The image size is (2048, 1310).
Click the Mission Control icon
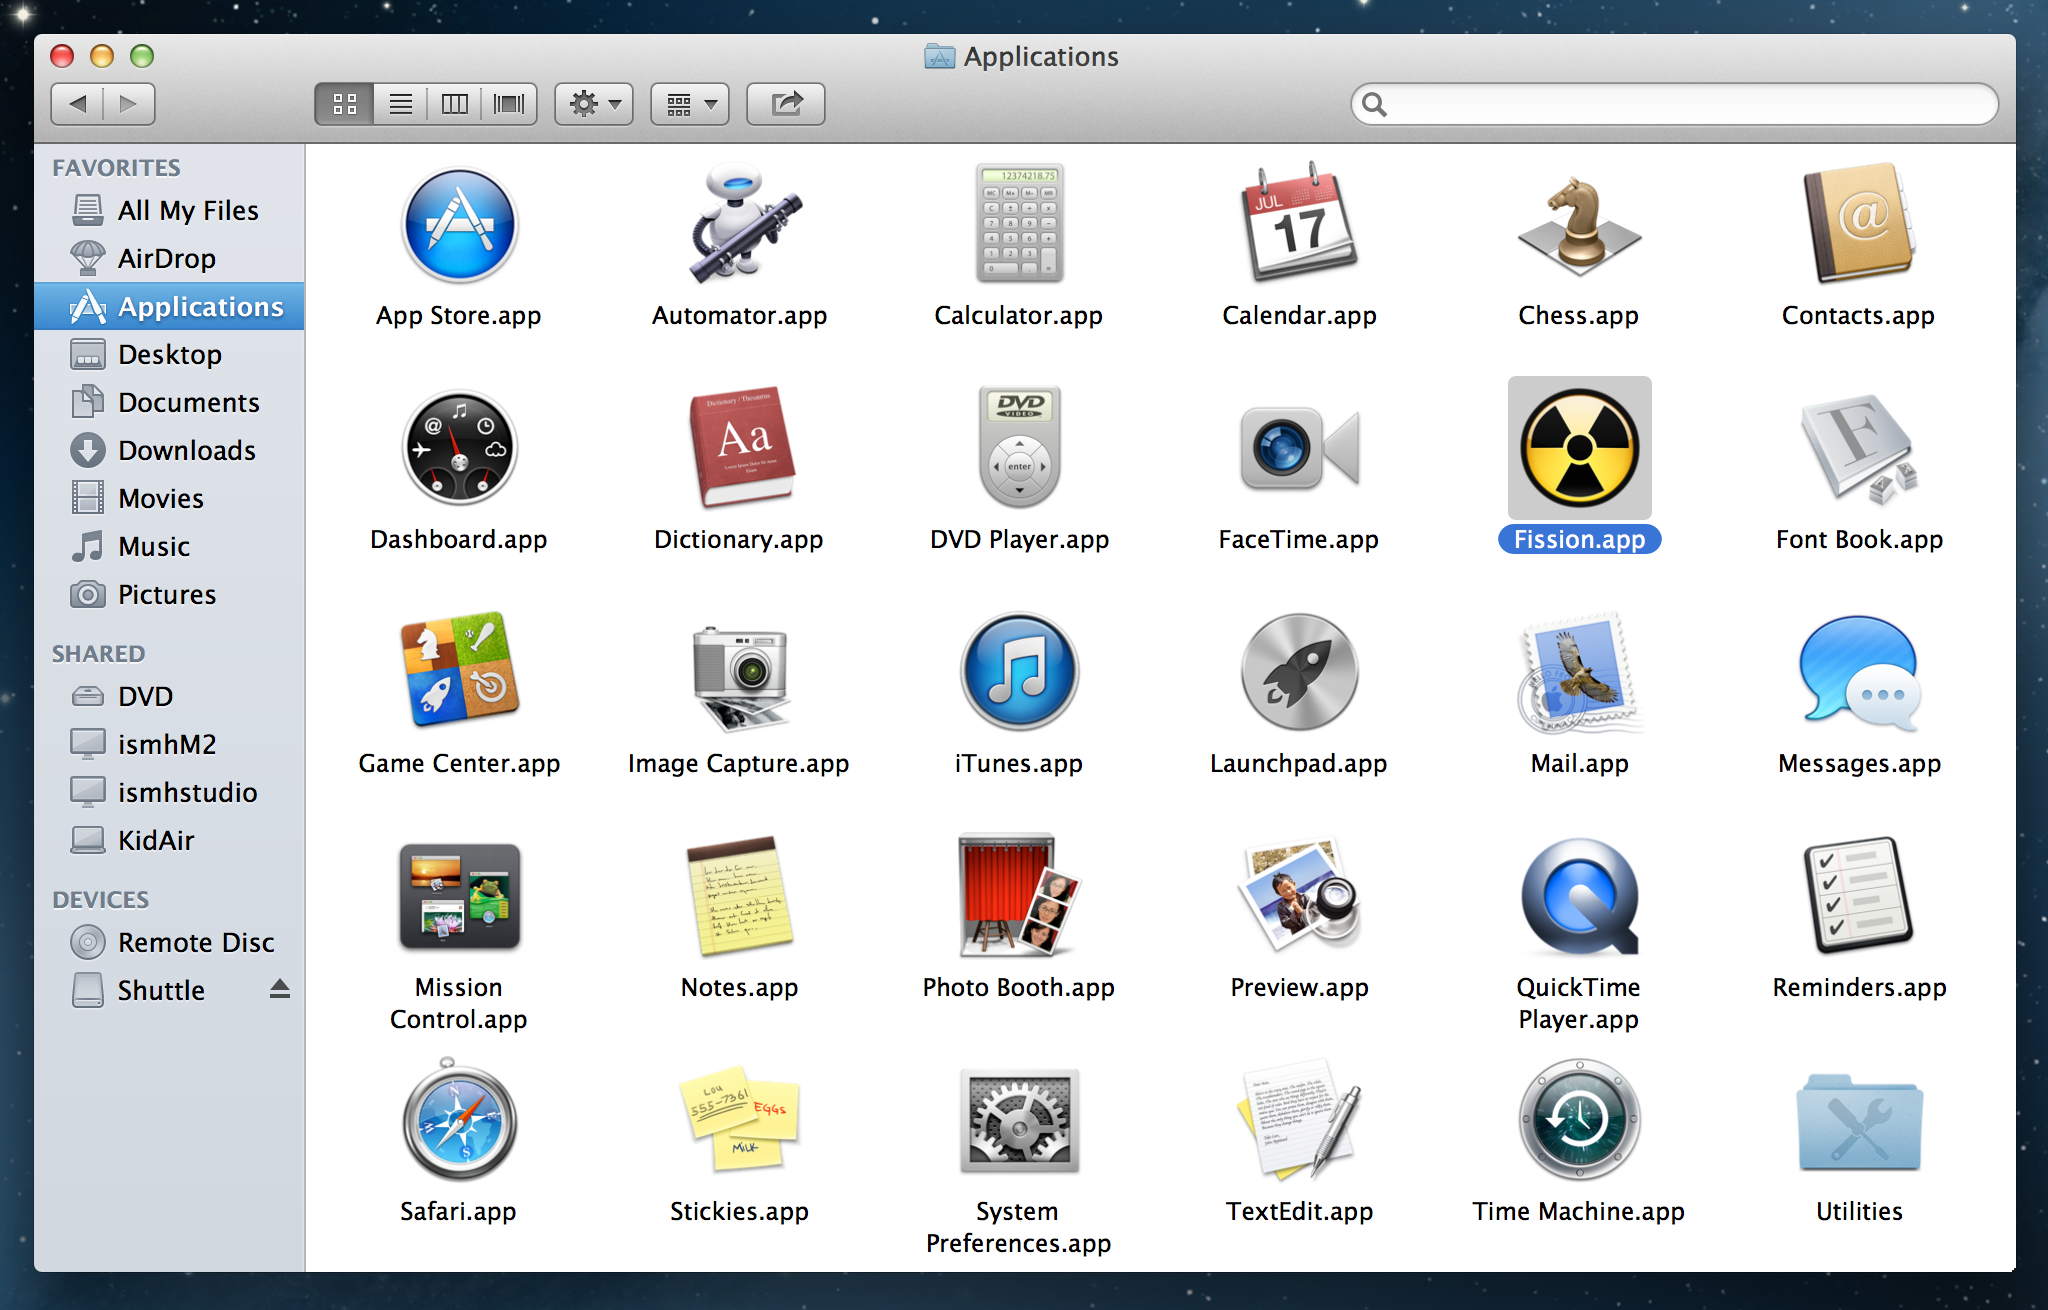pyautogui.click(x=459, y=896)
